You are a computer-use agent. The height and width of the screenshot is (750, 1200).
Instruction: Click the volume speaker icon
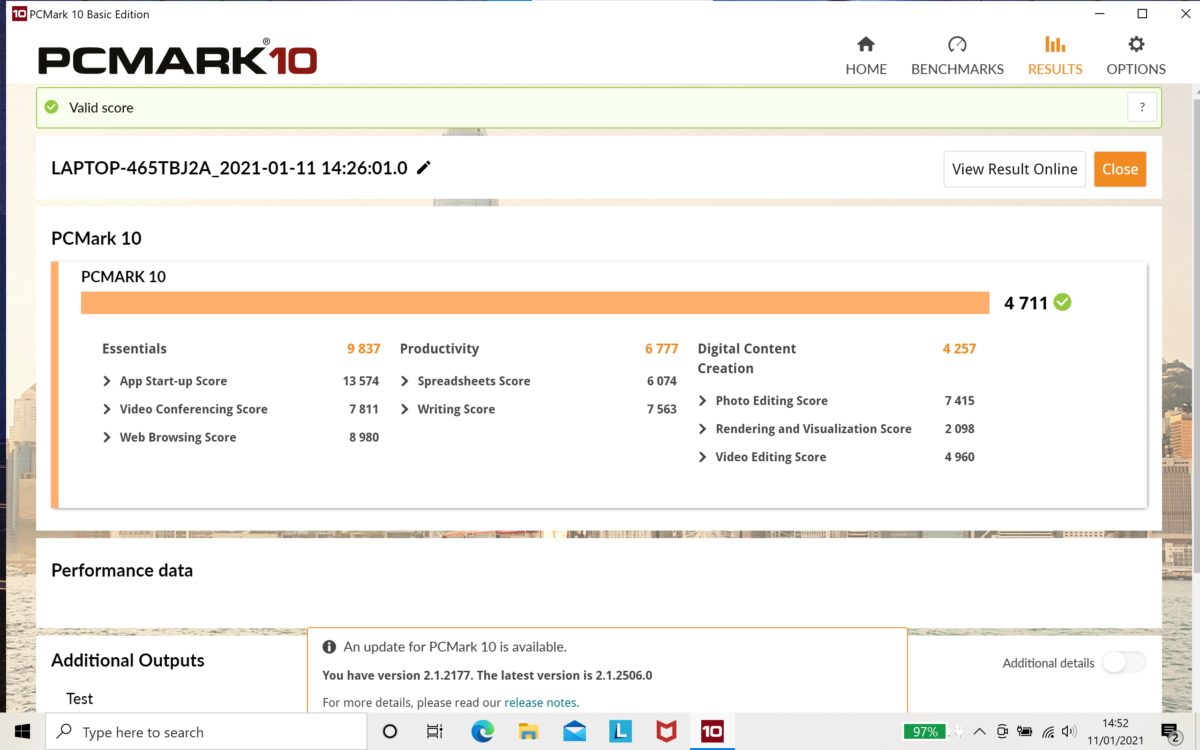point(1069,731)
